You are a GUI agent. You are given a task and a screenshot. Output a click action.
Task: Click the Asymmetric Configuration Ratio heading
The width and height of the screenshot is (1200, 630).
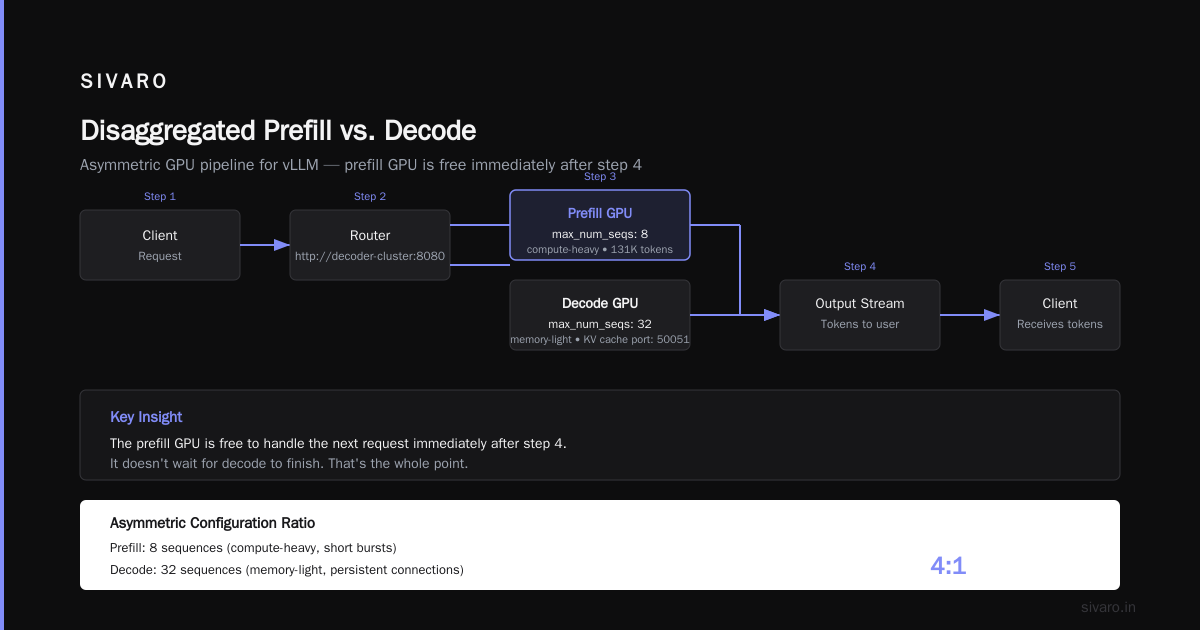(x=213, y=523)
